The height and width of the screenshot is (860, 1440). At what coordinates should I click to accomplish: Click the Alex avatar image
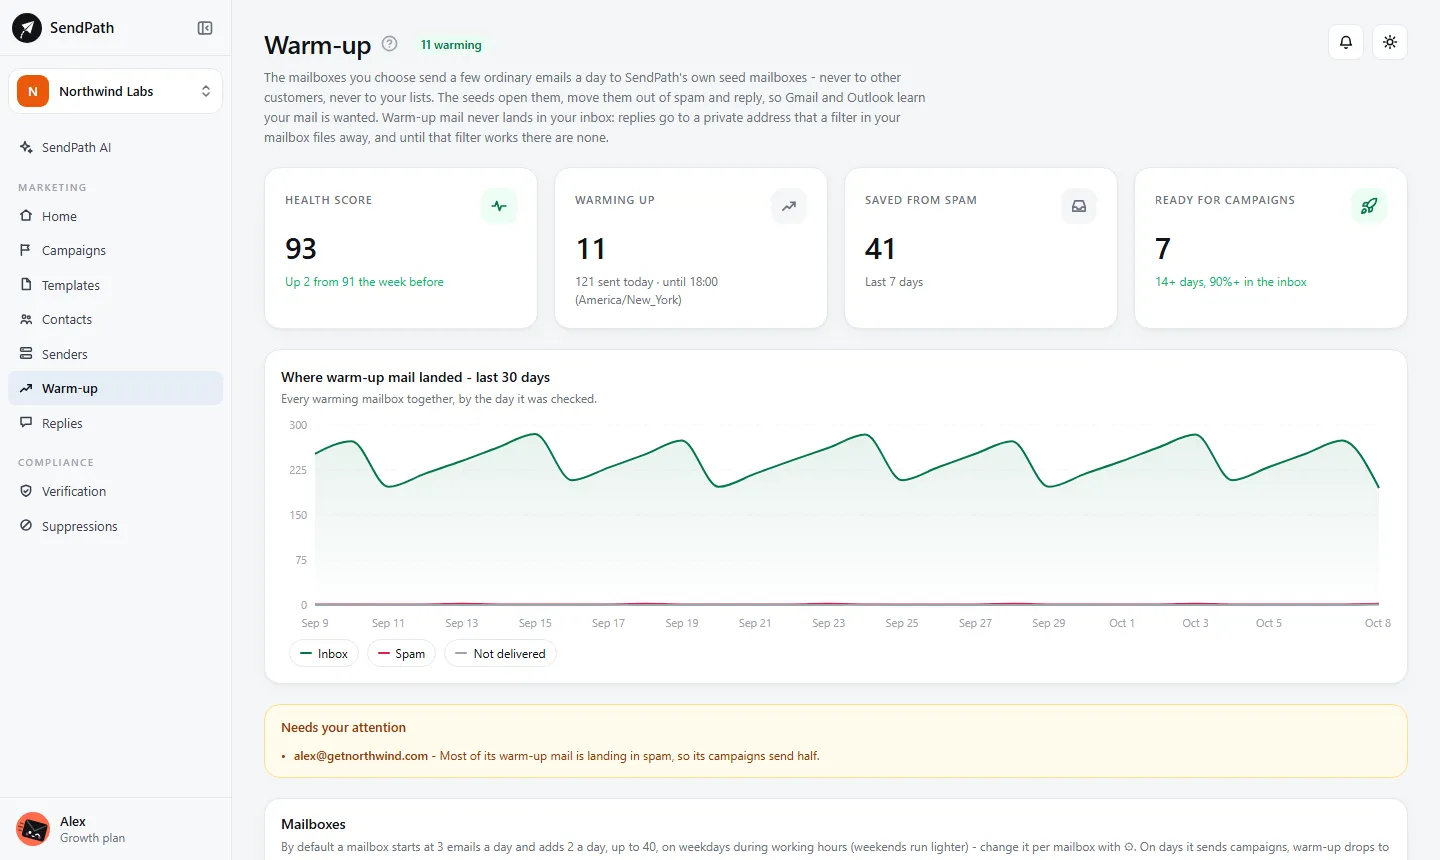point(33,829)
